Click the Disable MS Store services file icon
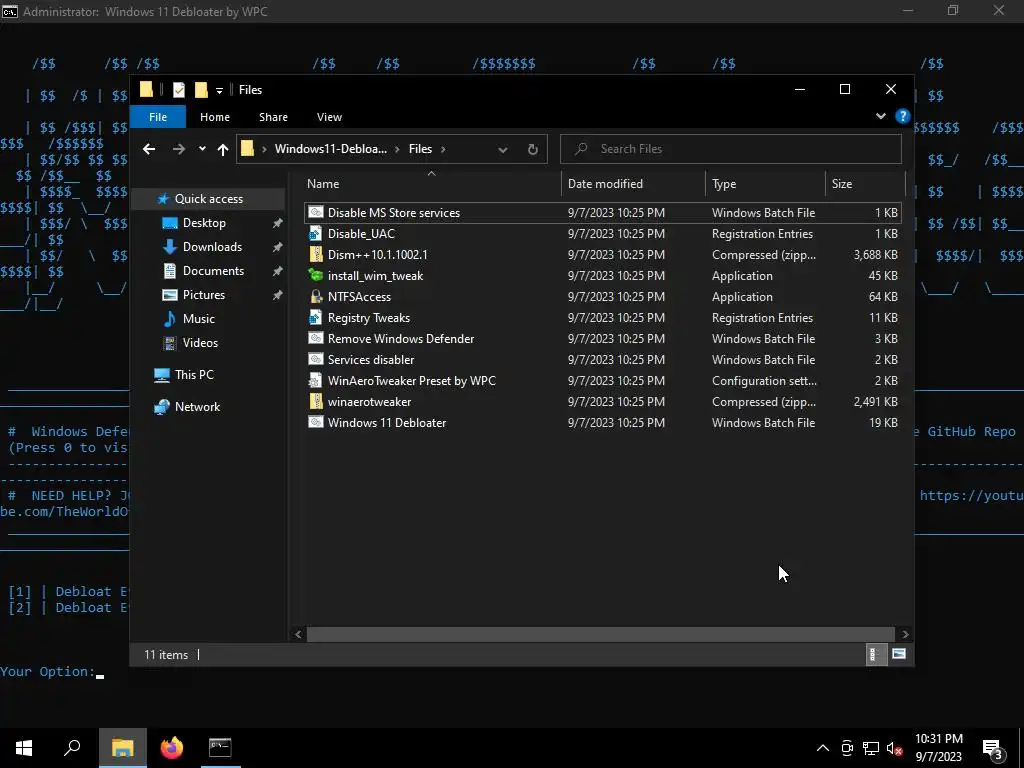 pyautogui.click(x=315, y=212)
